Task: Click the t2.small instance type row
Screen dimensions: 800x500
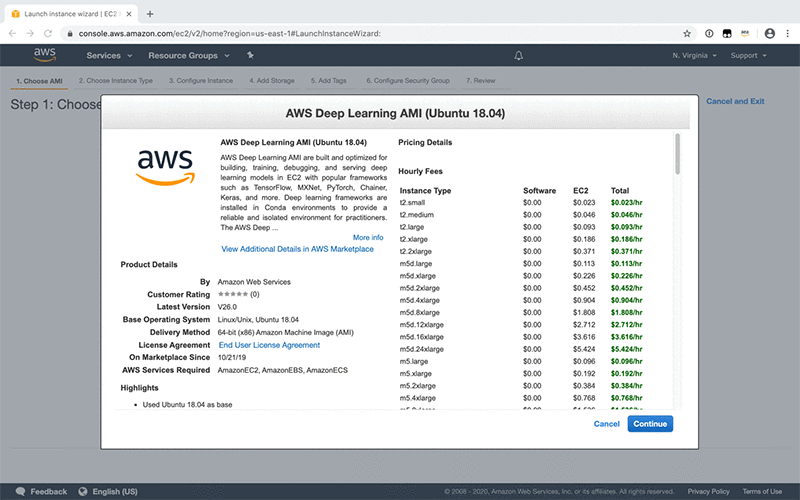Action: point(520,203)
